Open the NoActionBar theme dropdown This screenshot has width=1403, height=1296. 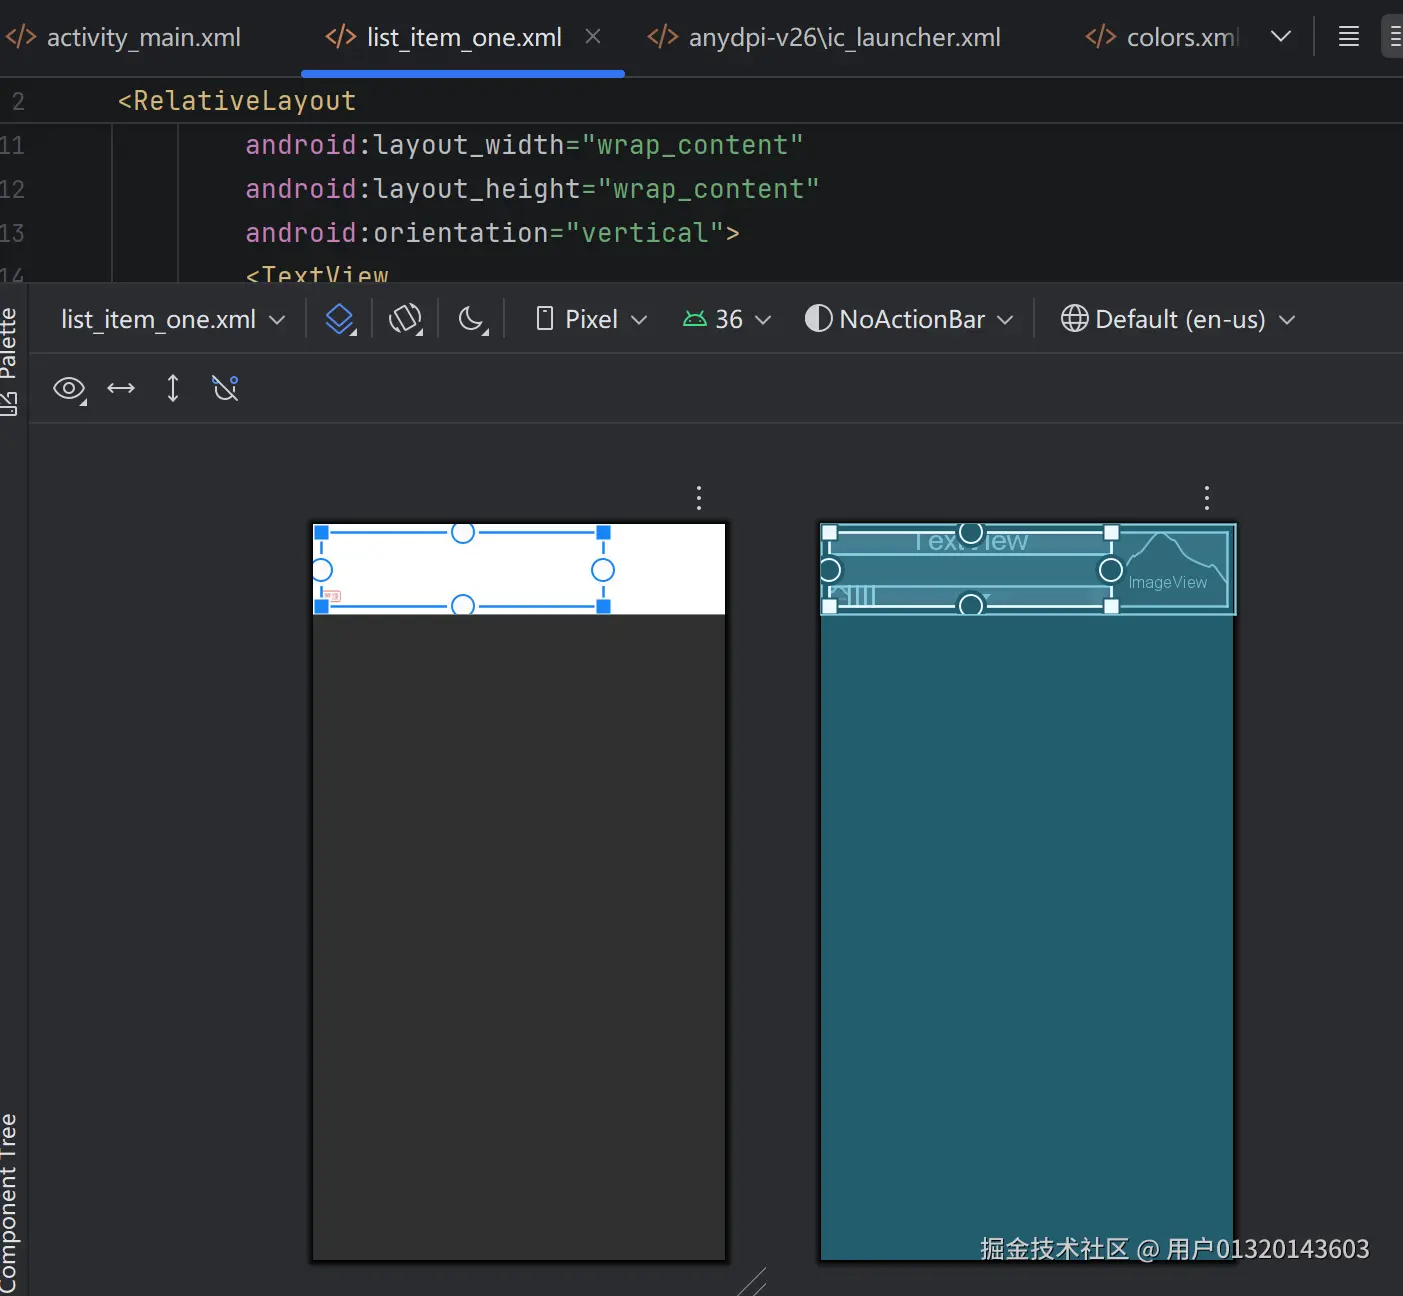pos(910,319)
